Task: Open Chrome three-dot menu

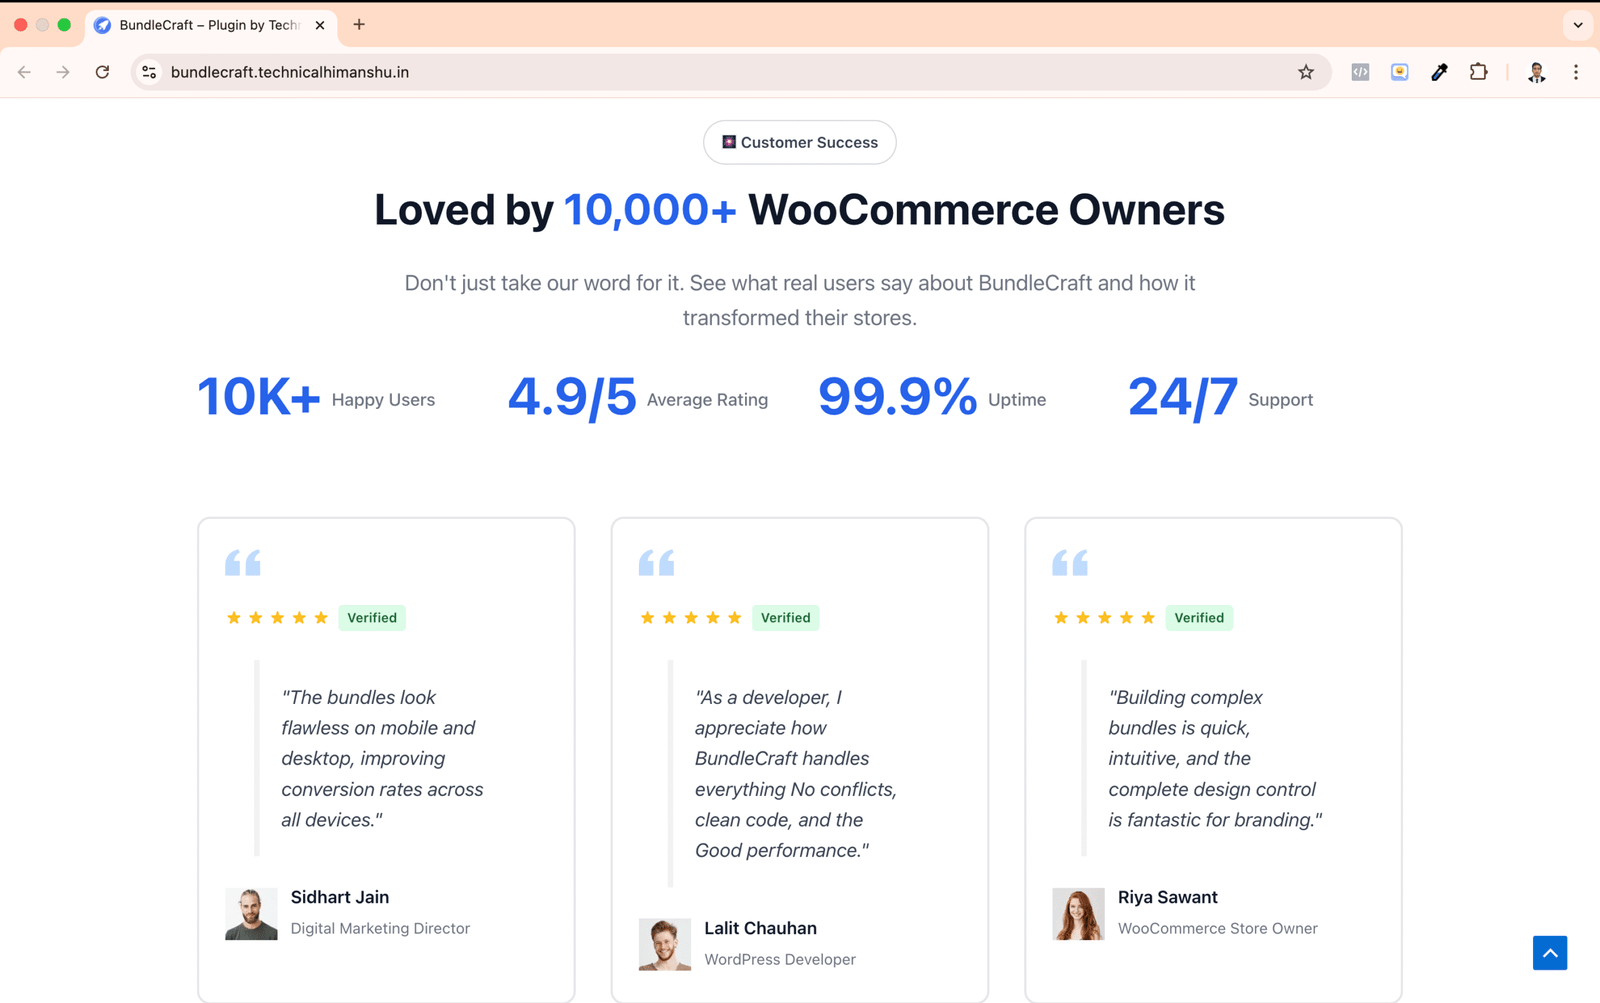Action: coord(1576,72)
